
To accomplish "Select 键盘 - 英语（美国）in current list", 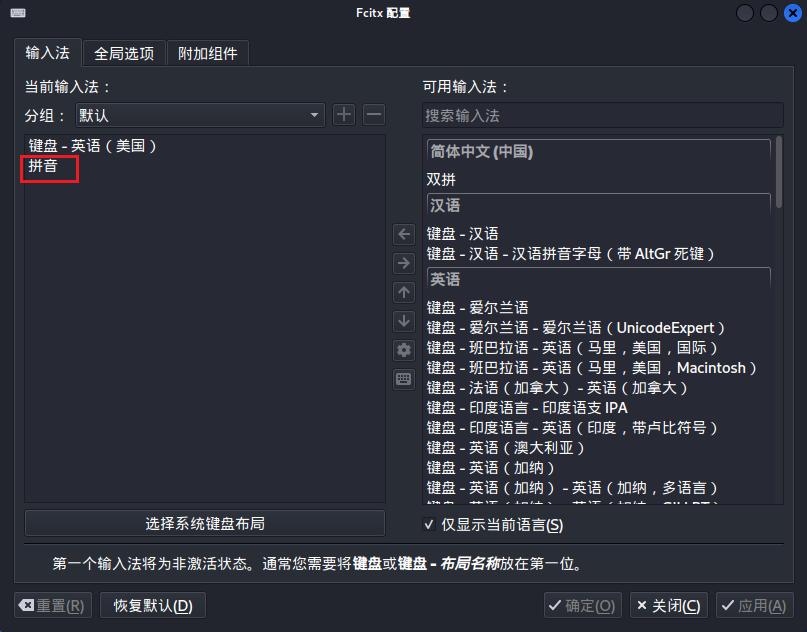I will click(205, 146).
